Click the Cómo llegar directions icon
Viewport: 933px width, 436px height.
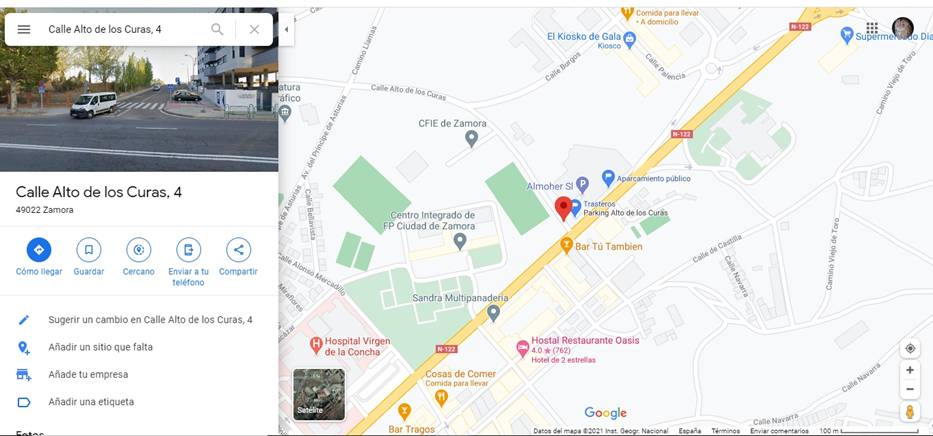point(39,250)
